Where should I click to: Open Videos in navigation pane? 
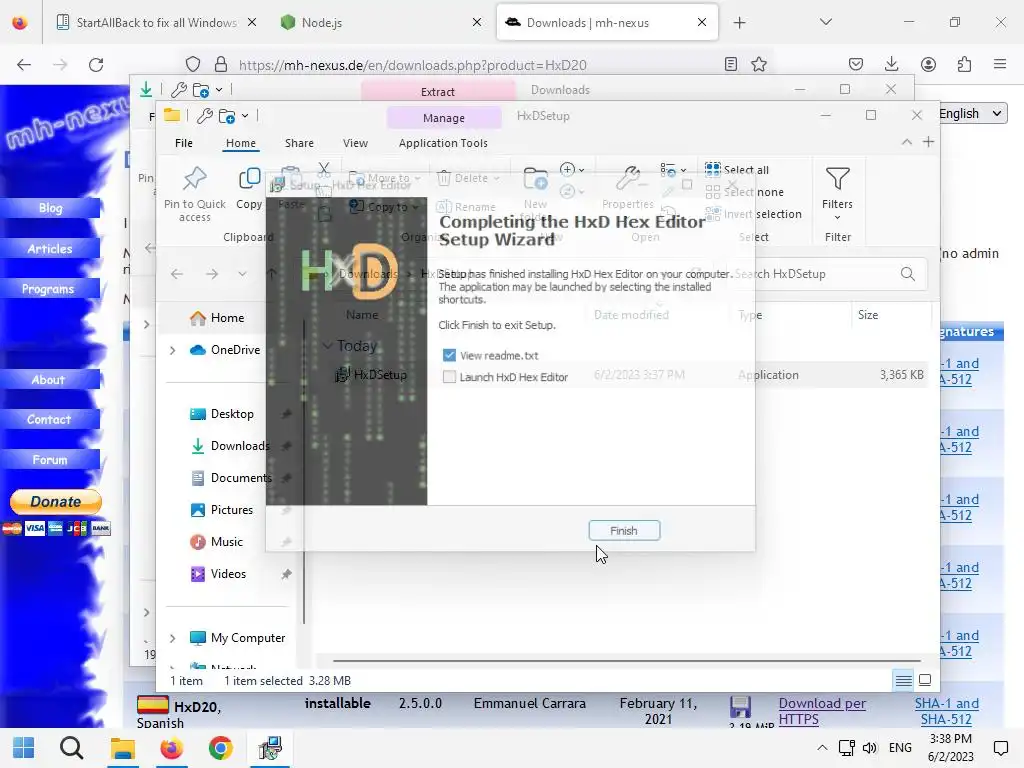pyautogui.click(x=218, y=574)
